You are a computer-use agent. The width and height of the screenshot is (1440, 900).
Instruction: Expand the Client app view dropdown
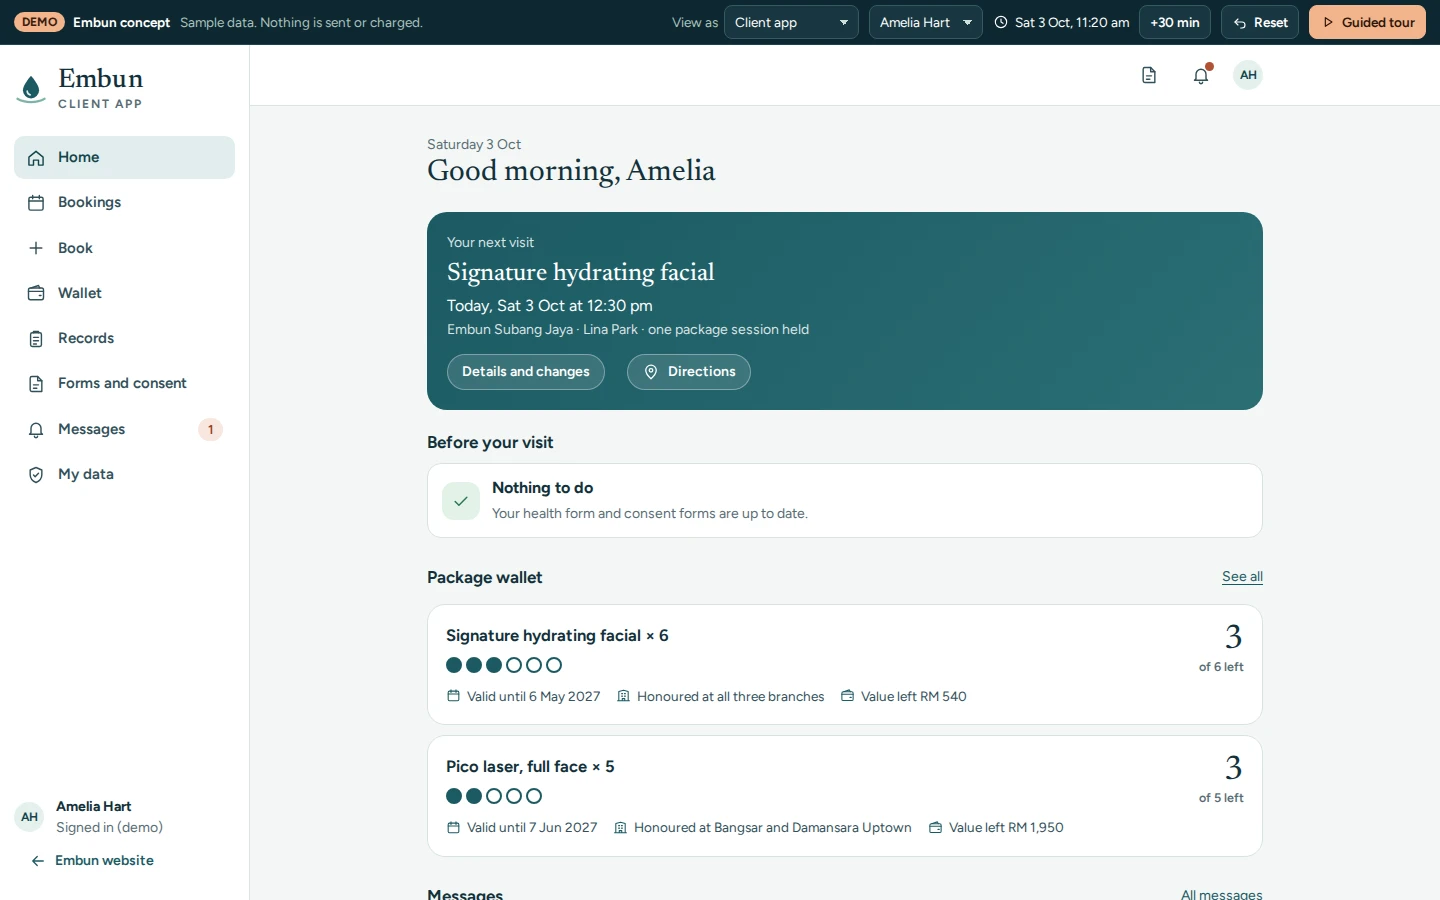pos(791,22)
